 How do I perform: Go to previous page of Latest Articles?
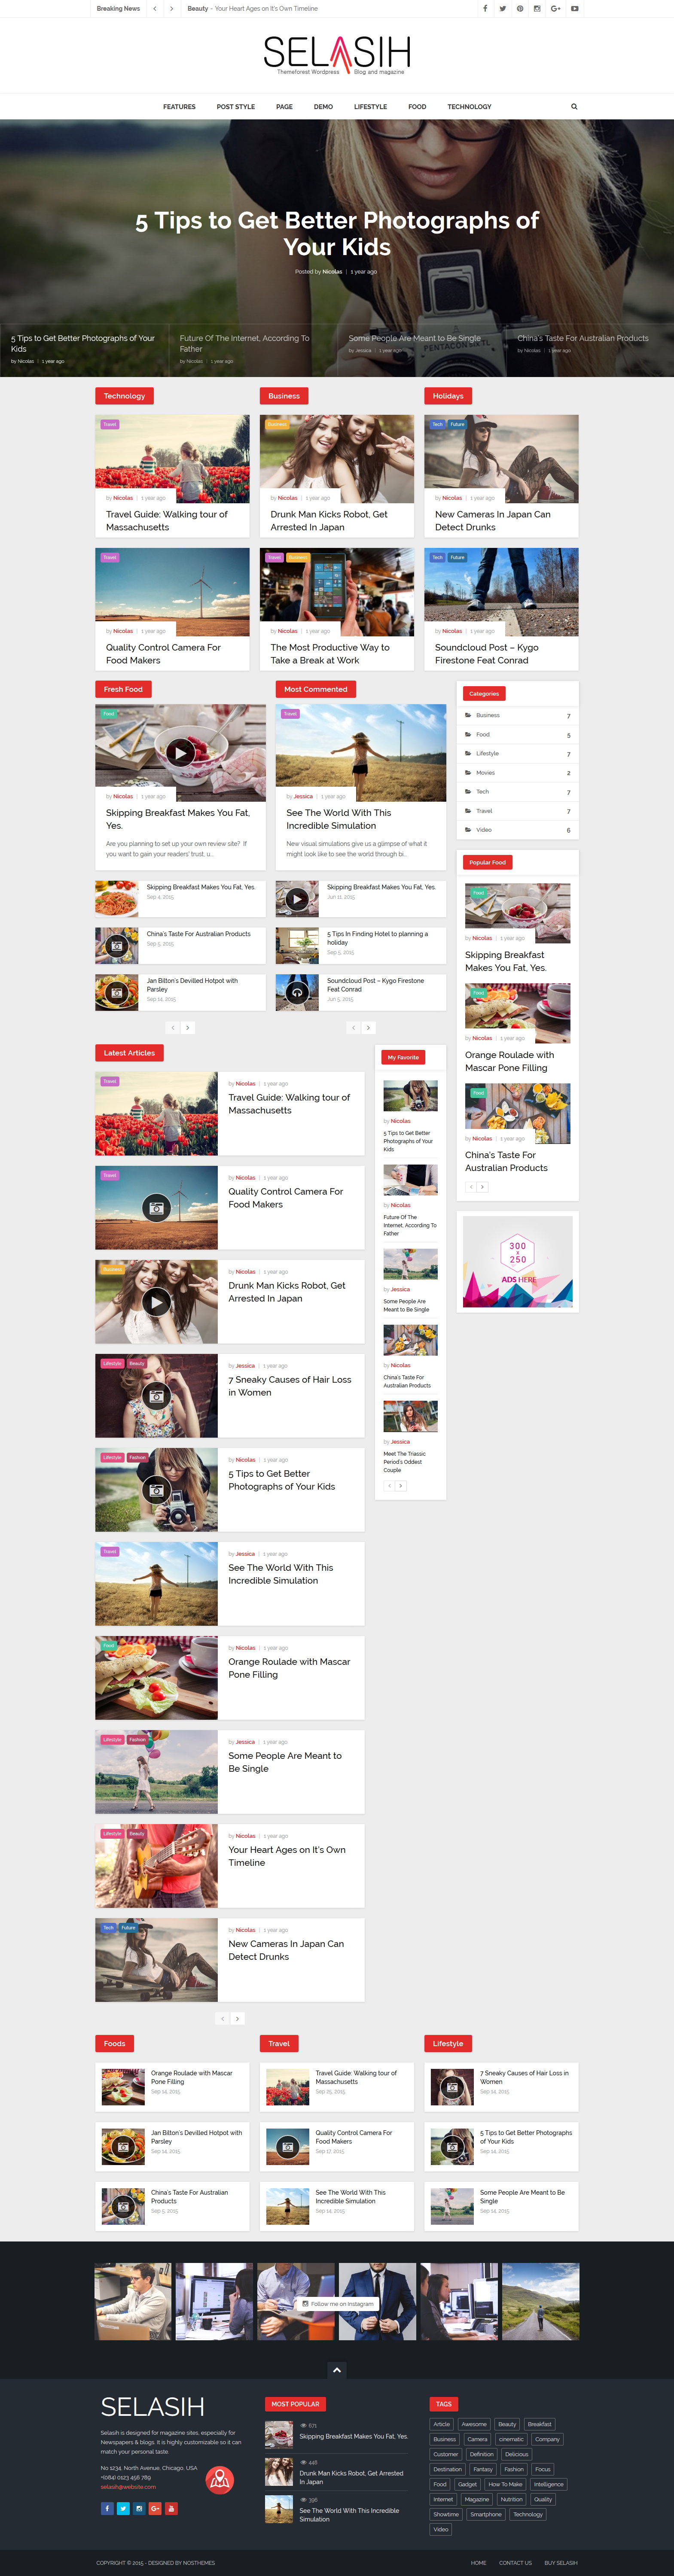222,2018
